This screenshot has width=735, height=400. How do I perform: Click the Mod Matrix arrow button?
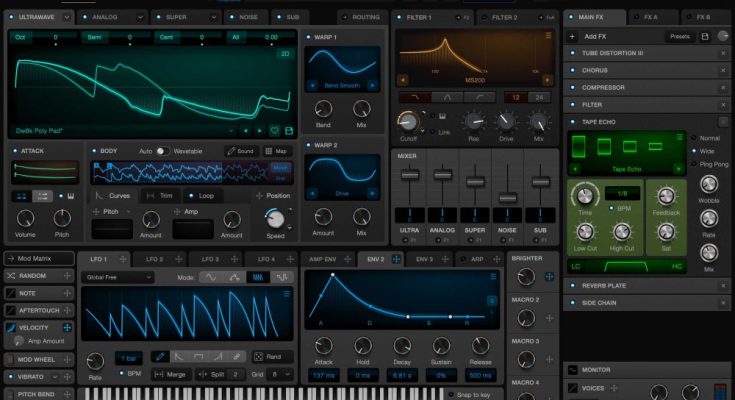11,259
